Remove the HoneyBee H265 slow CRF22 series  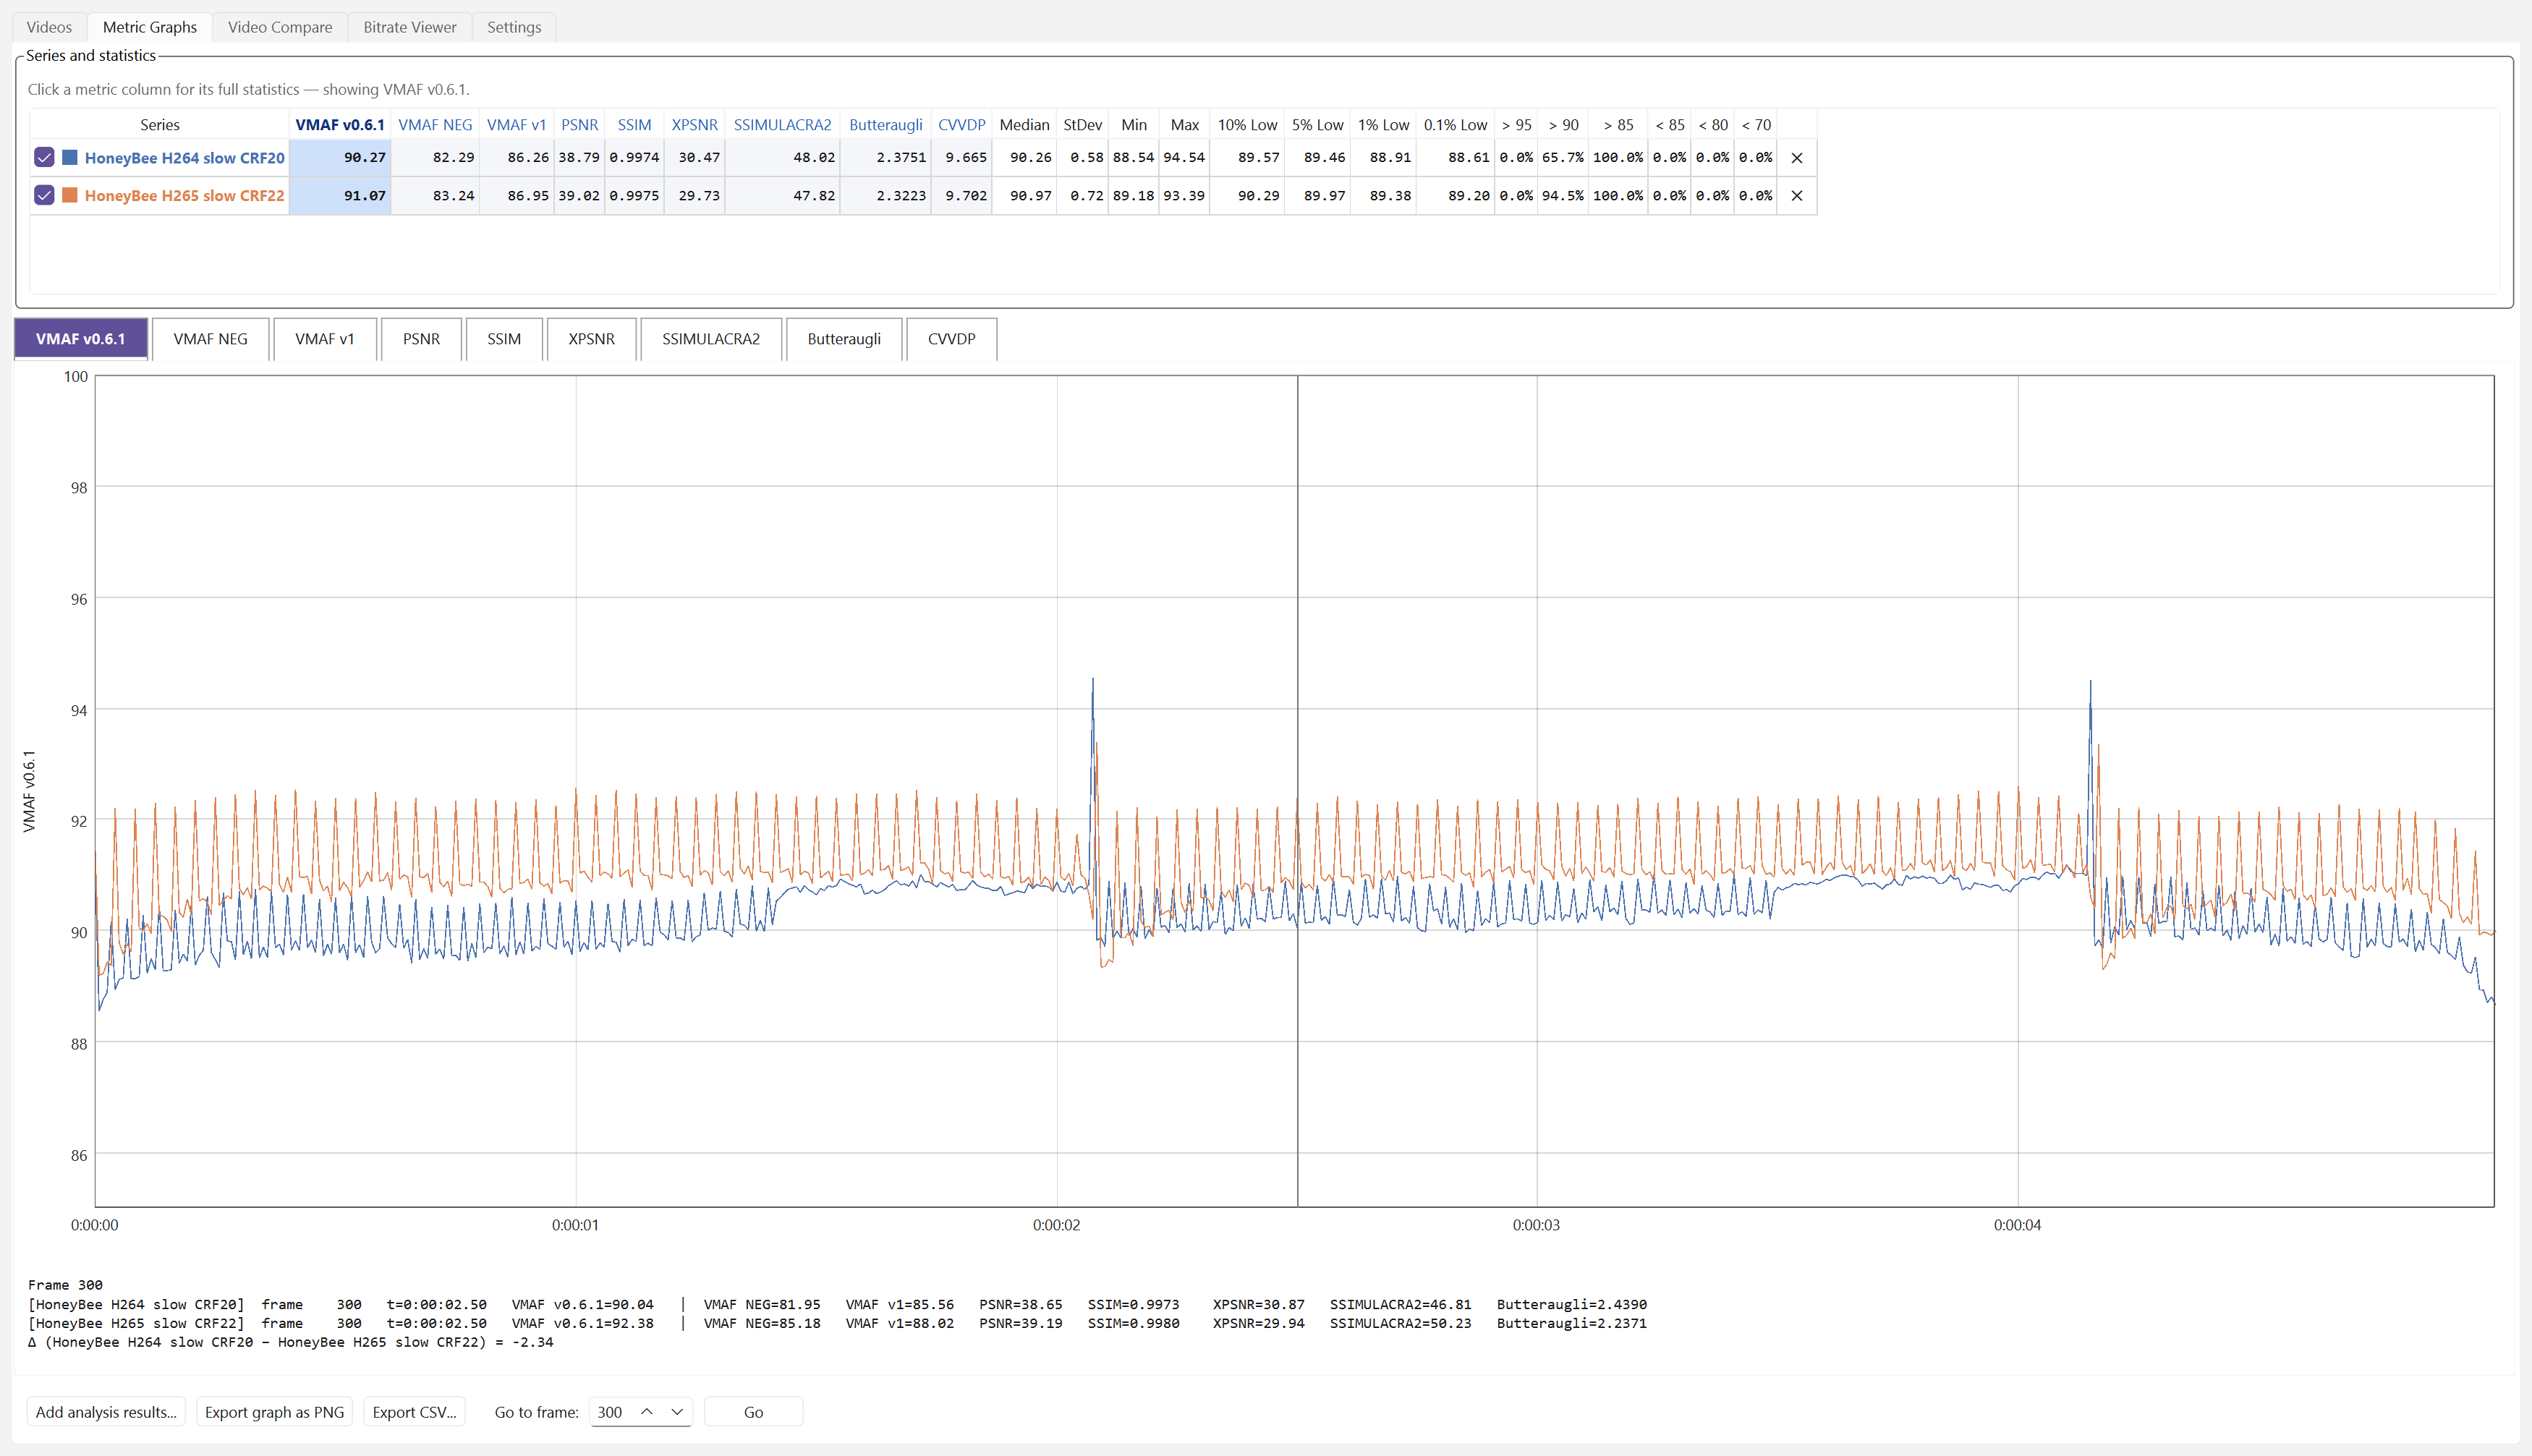point(1796,196)
